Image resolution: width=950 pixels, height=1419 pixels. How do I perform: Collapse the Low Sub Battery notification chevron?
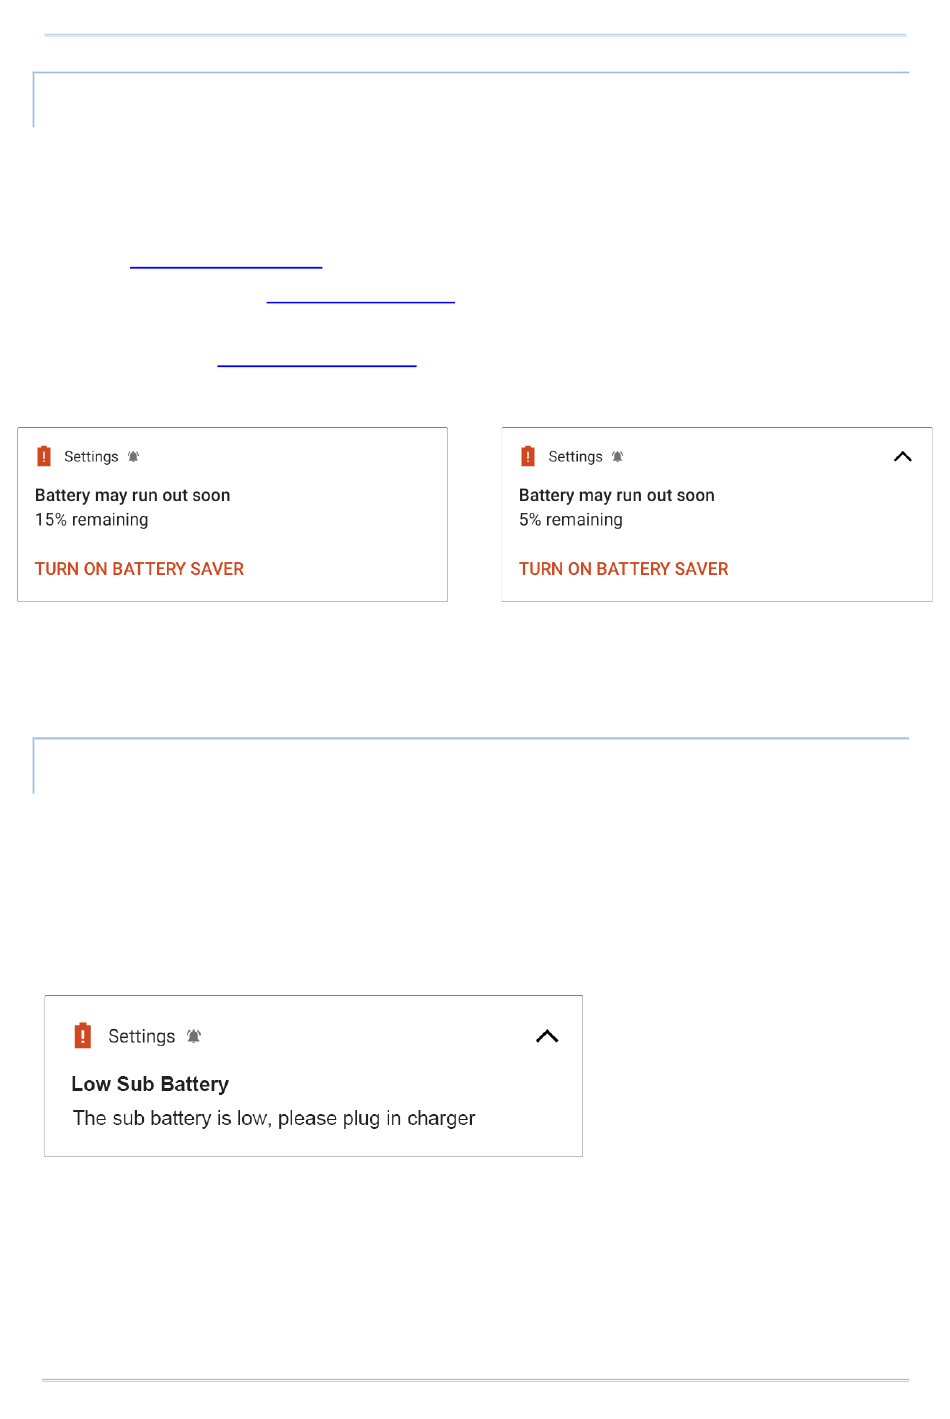point(547,1036)
